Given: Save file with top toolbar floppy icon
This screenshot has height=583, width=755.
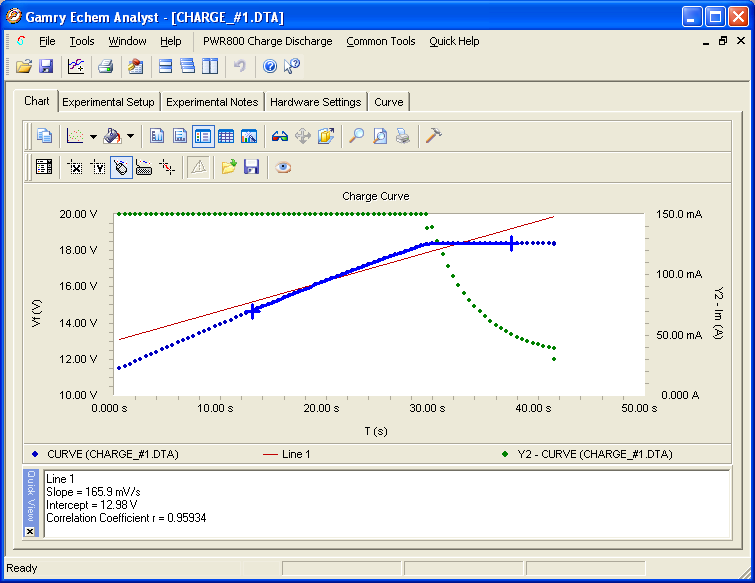Looking at the screenshot, I should click(46, 66).
